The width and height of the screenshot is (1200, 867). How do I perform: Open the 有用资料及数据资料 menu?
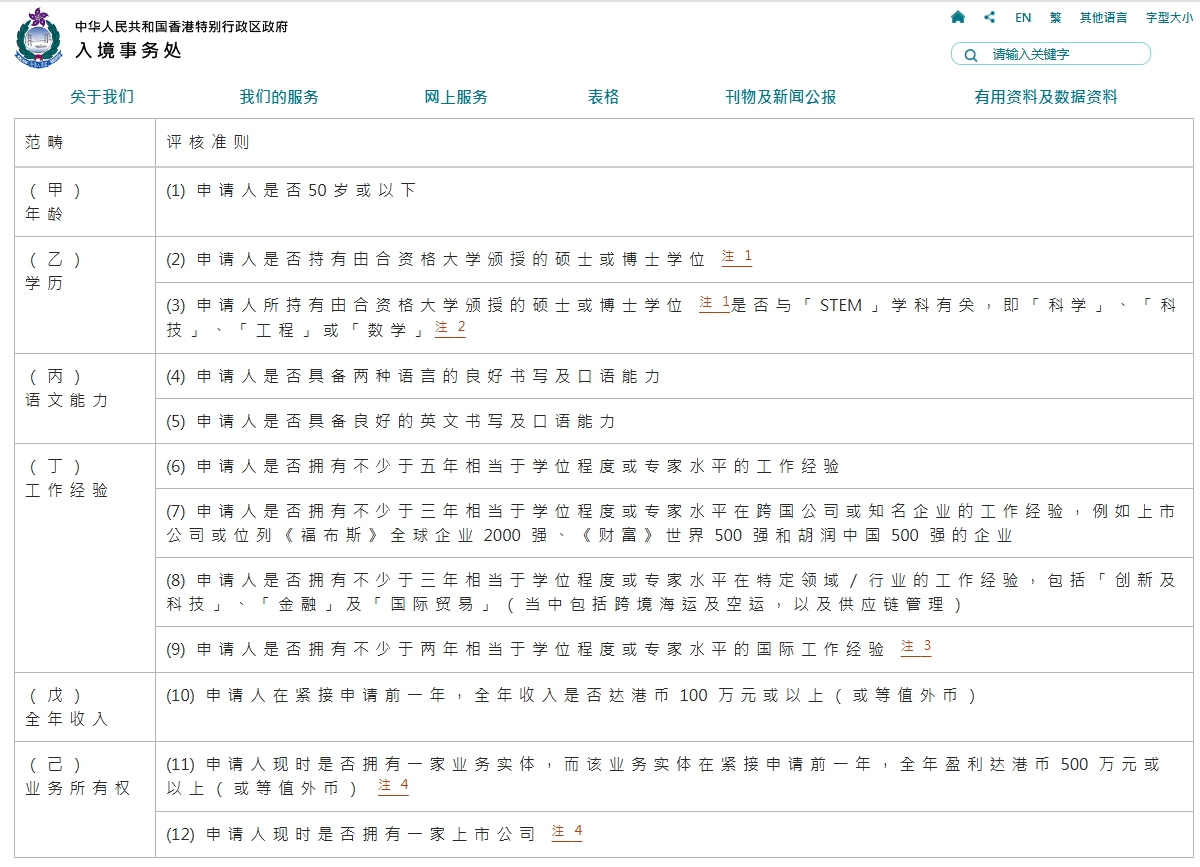click(1046, 97)
